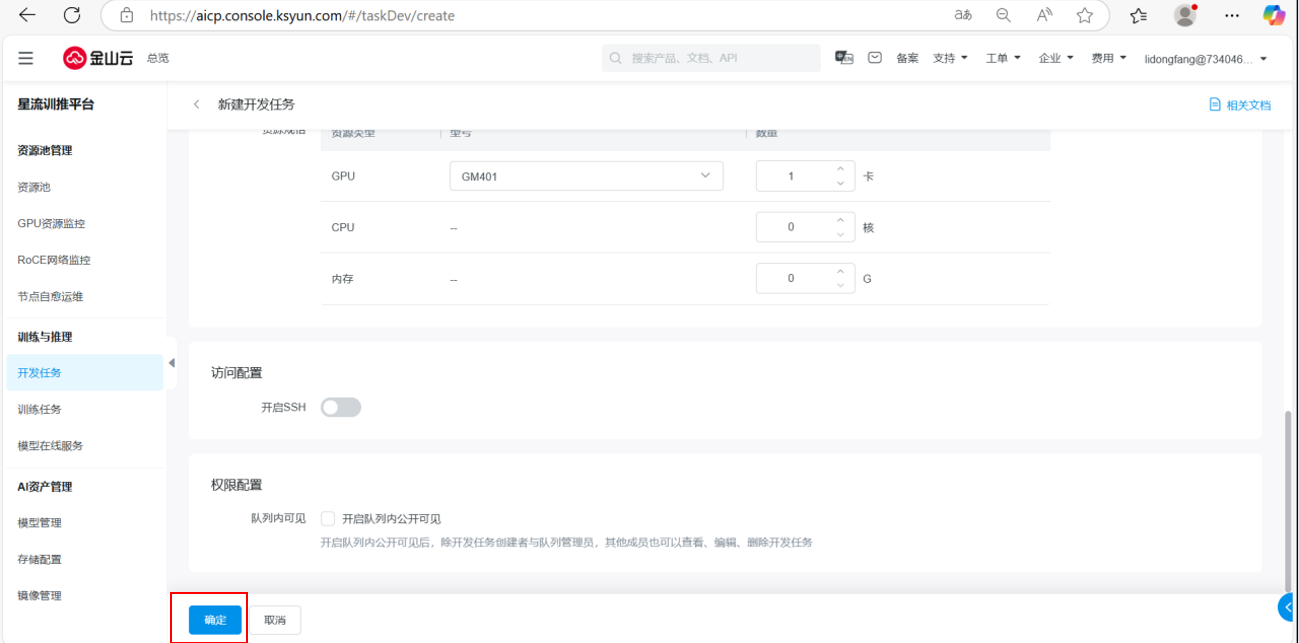
Task: Expand the 费用 dropdown menu
Action: [x=1108, y=58]
